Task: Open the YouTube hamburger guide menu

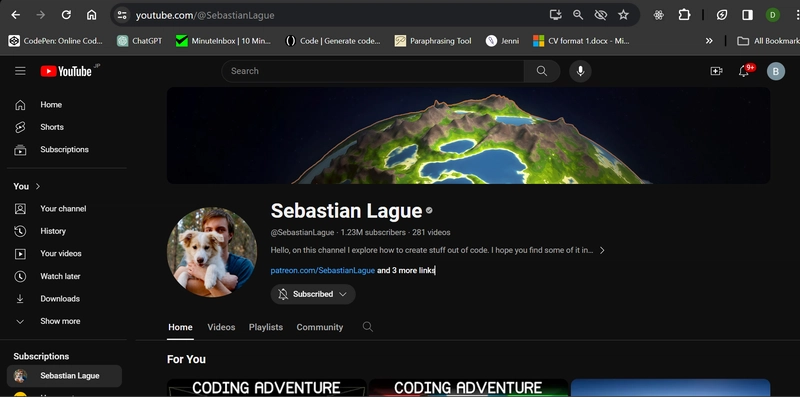Action: pyautogui.click(x=20, y=71)
